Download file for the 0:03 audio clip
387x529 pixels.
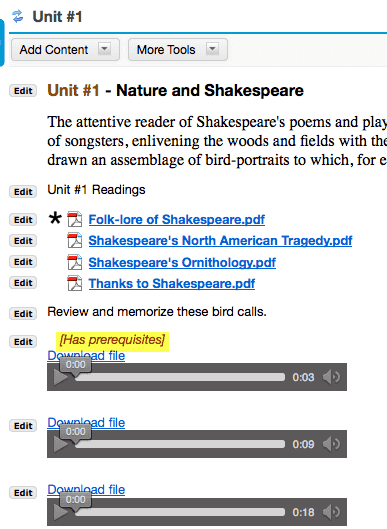click(86, 356)
